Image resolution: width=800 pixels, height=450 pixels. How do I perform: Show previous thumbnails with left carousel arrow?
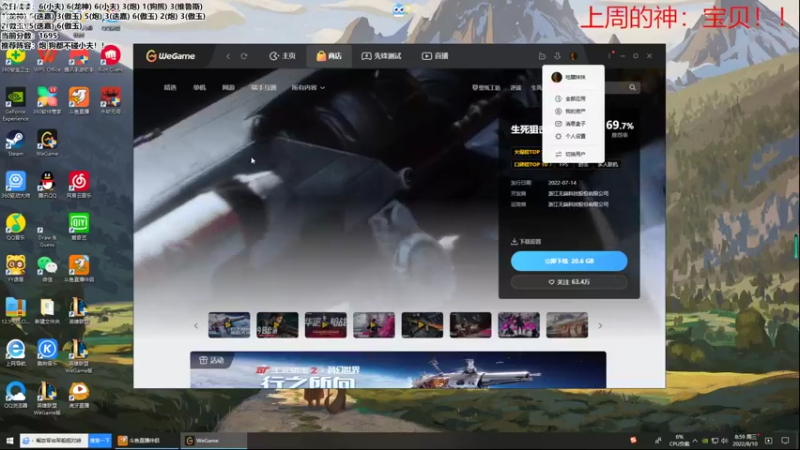pyautogui.click(x=196, y=326)
